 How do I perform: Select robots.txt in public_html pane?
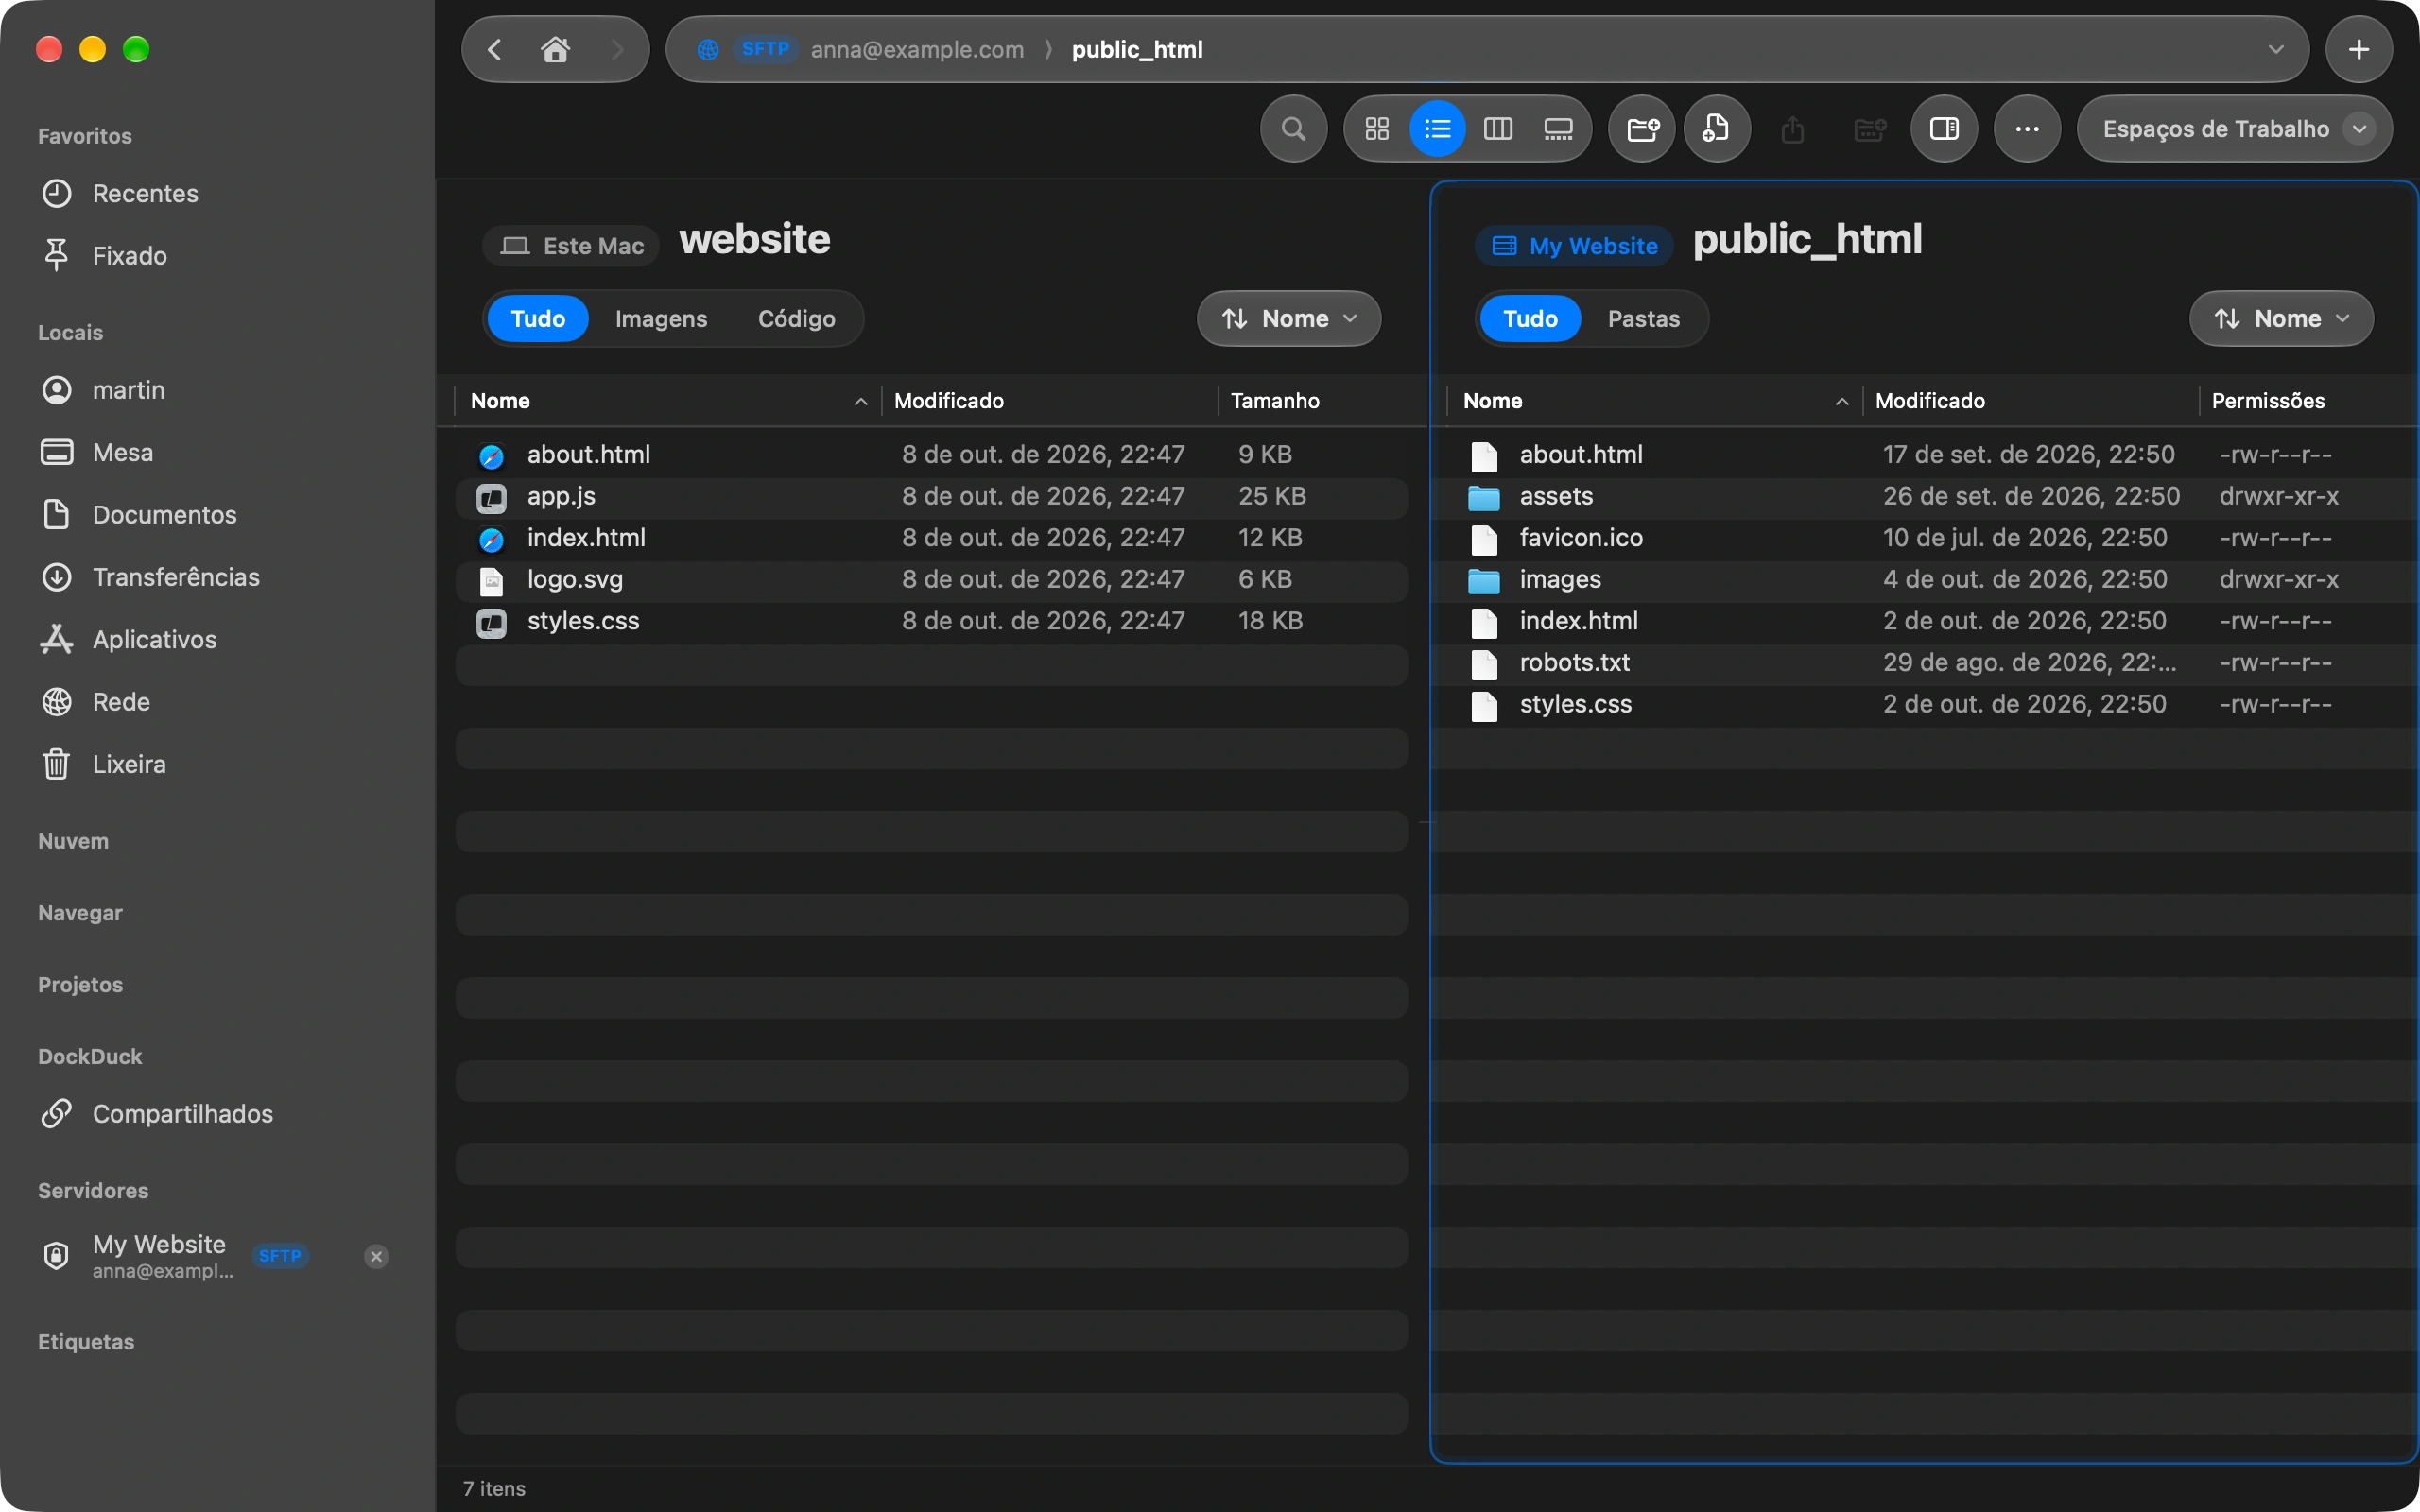(1924, 663)
